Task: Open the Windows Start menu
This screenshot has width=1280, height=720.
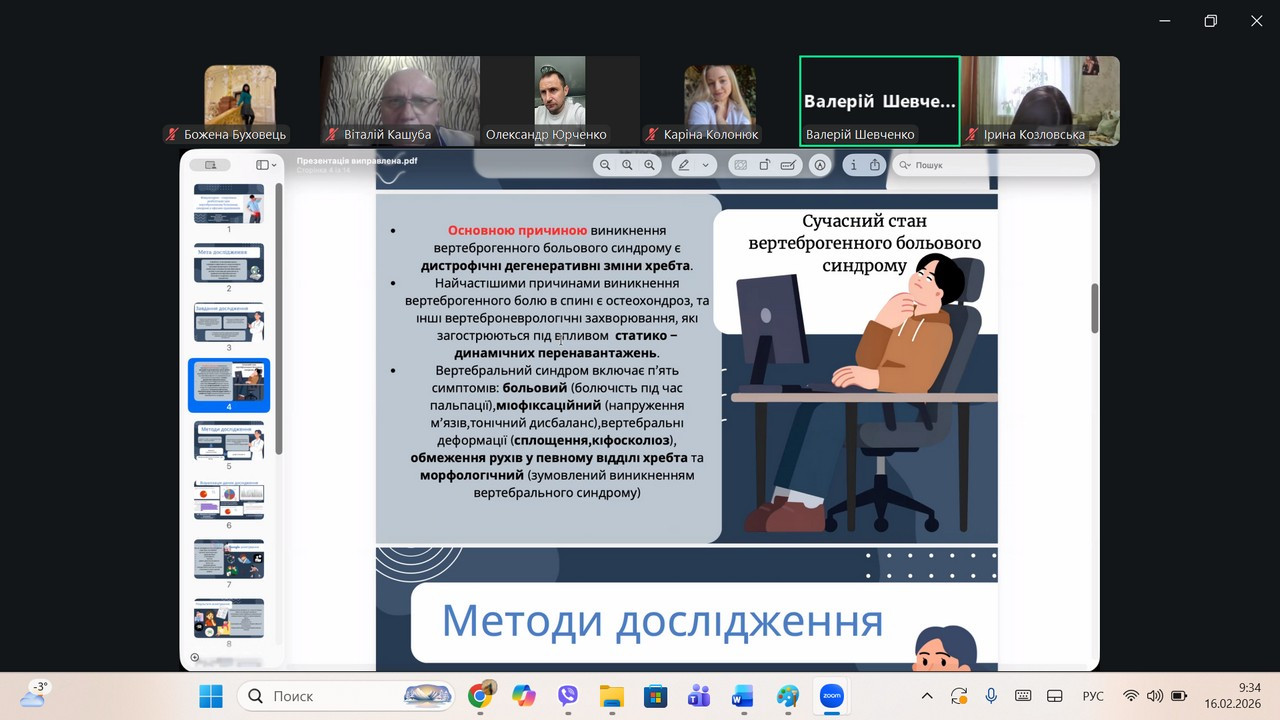Action: 211,696
